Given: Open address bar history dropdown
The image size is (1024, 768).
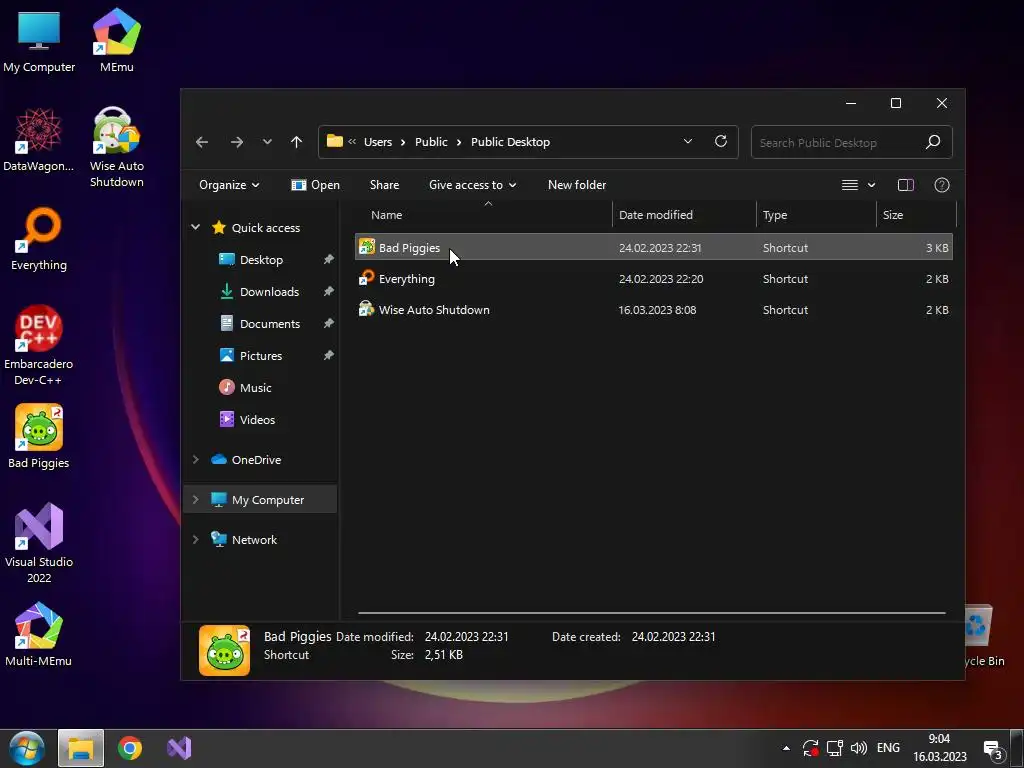Looking at the screenshot, I should click(x=688, y=142).
